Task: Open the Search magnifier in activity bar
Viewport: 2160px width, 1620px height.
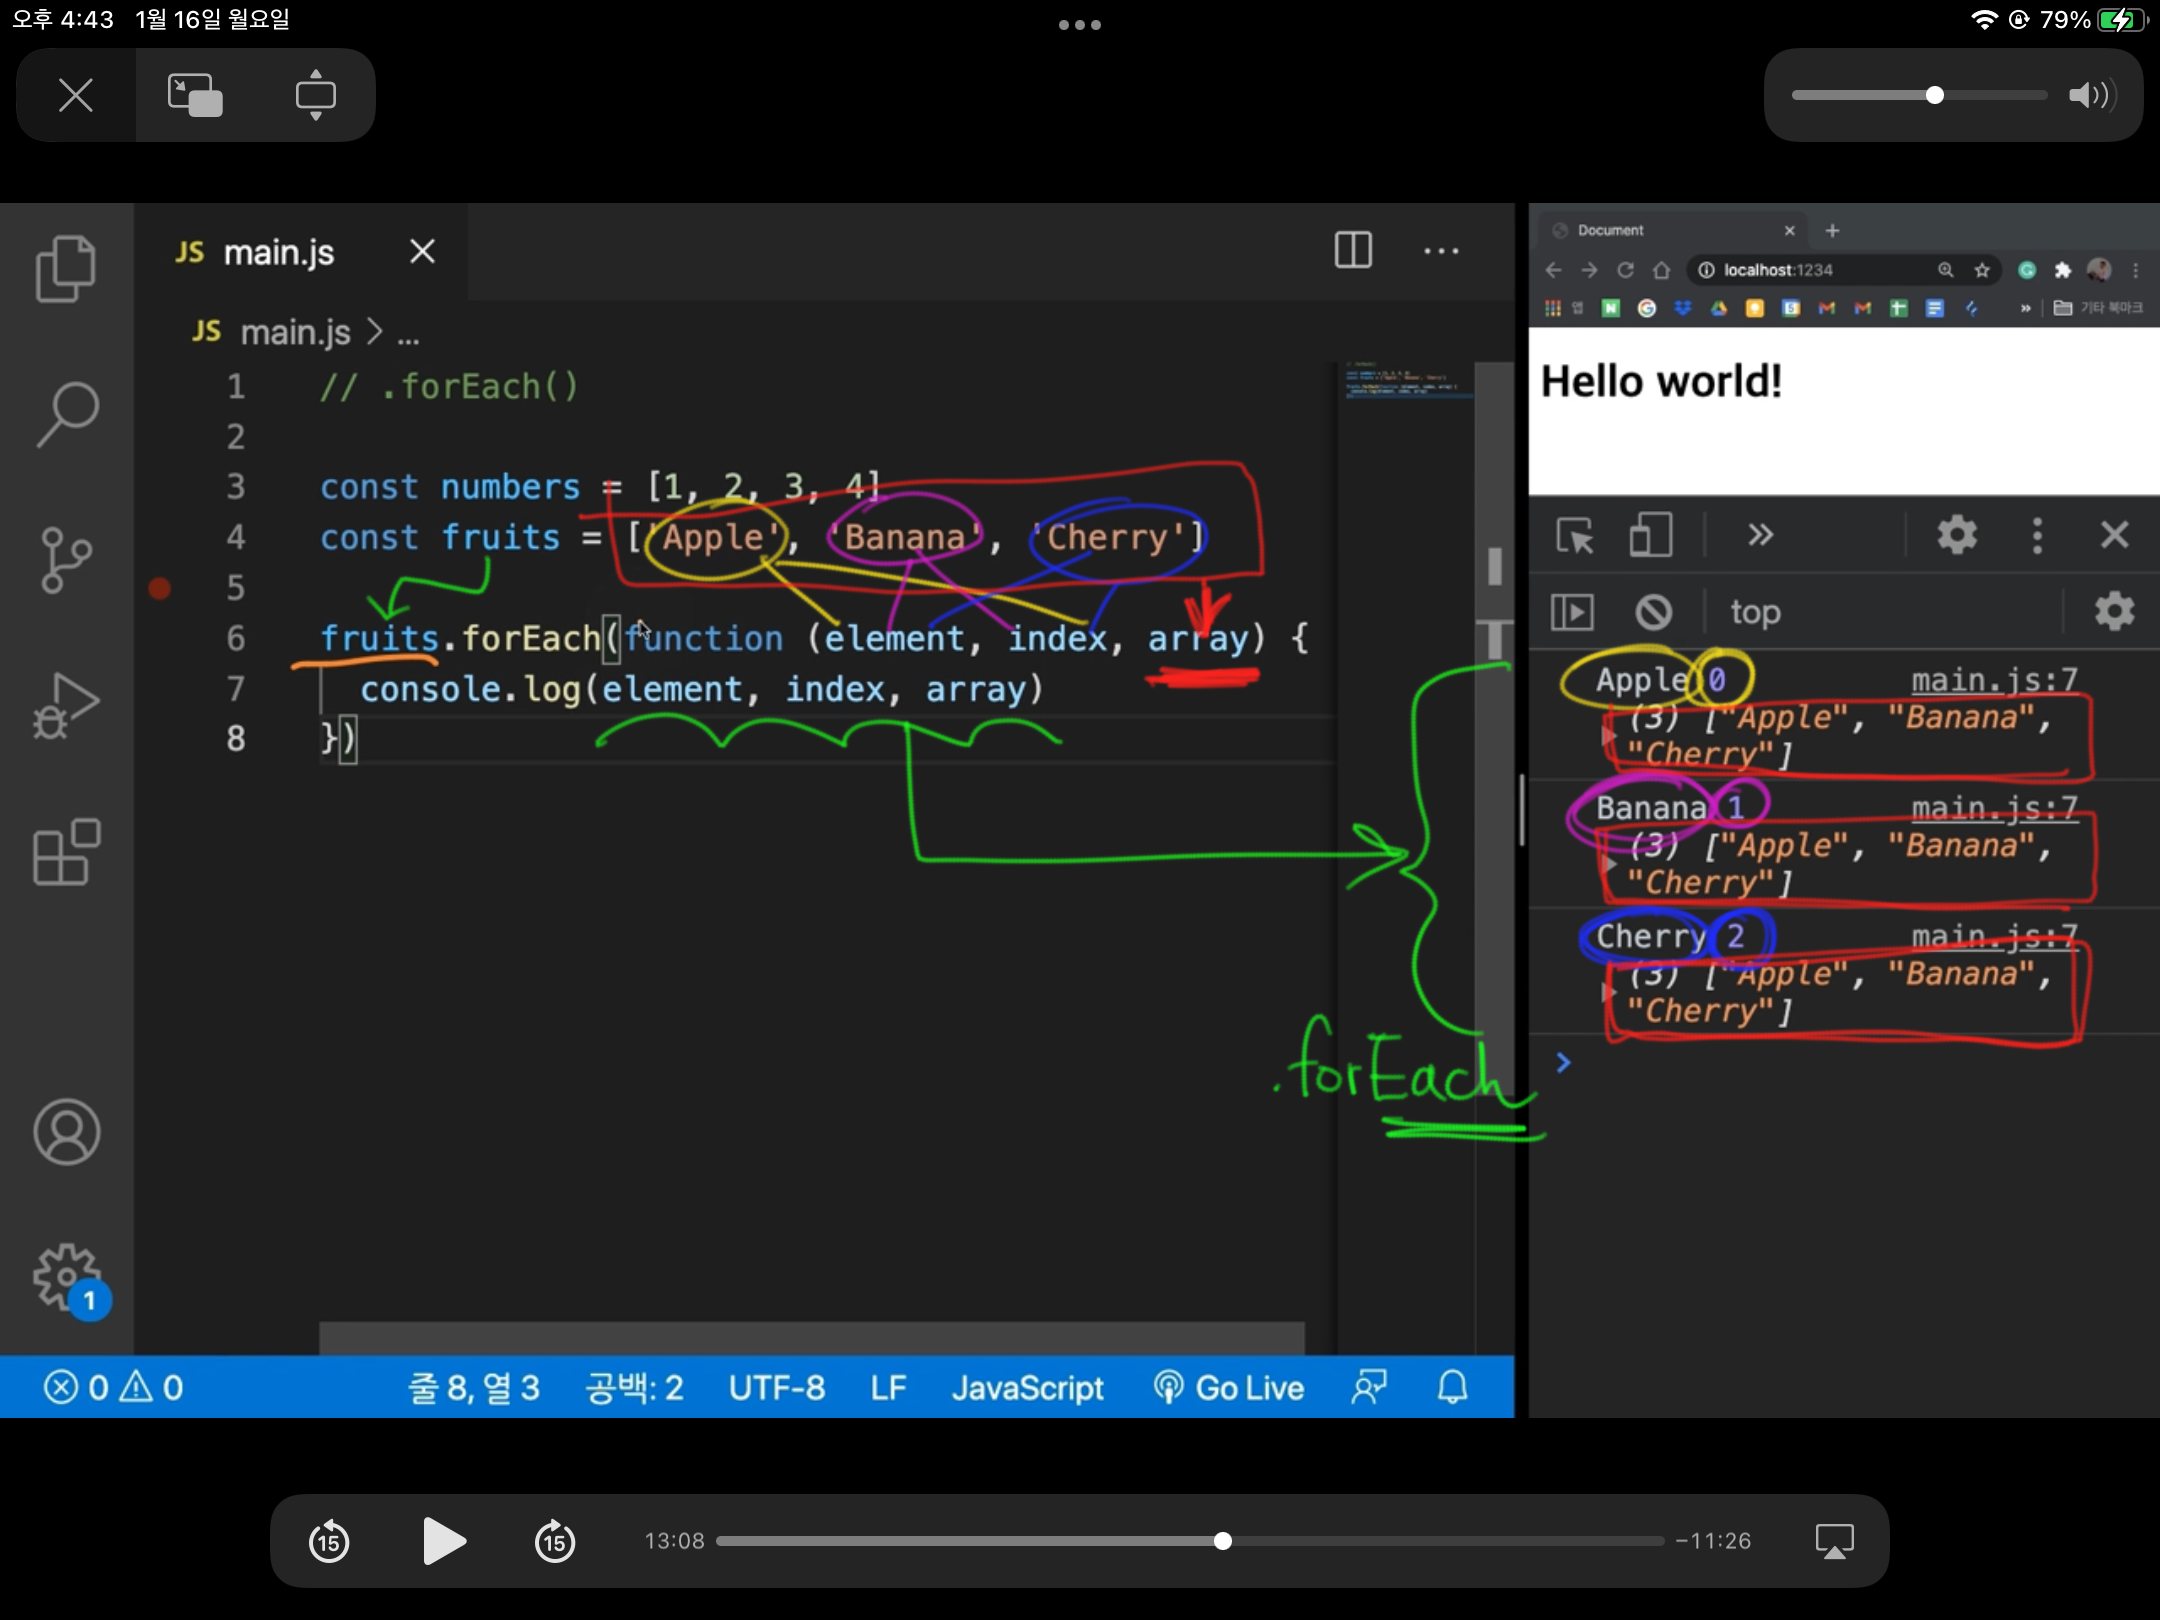Action: click(x=66, y=414)
